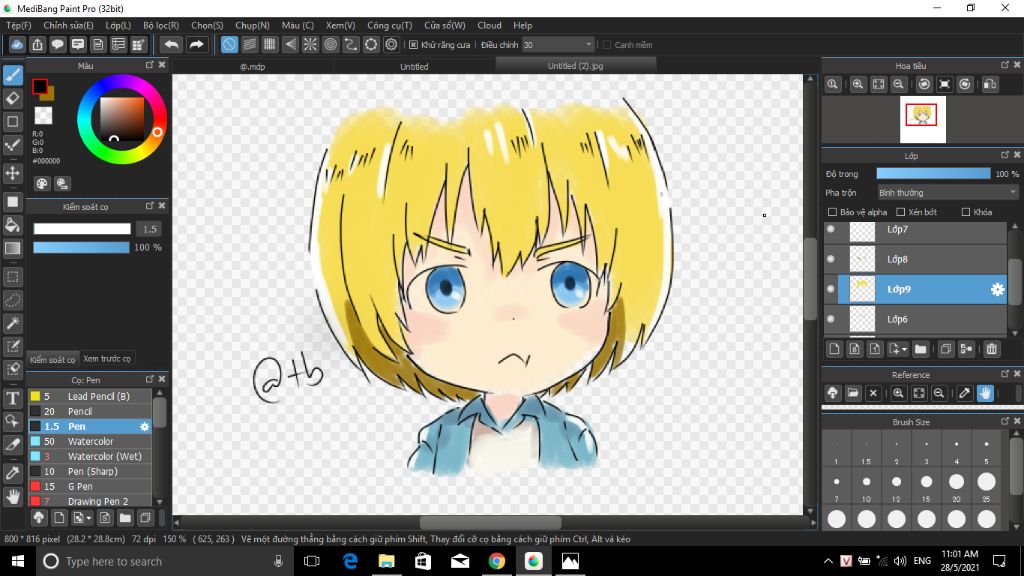Expand the add layer dropdown arrow
This screenshot has height=576, width=1024.
pos(904,349)
